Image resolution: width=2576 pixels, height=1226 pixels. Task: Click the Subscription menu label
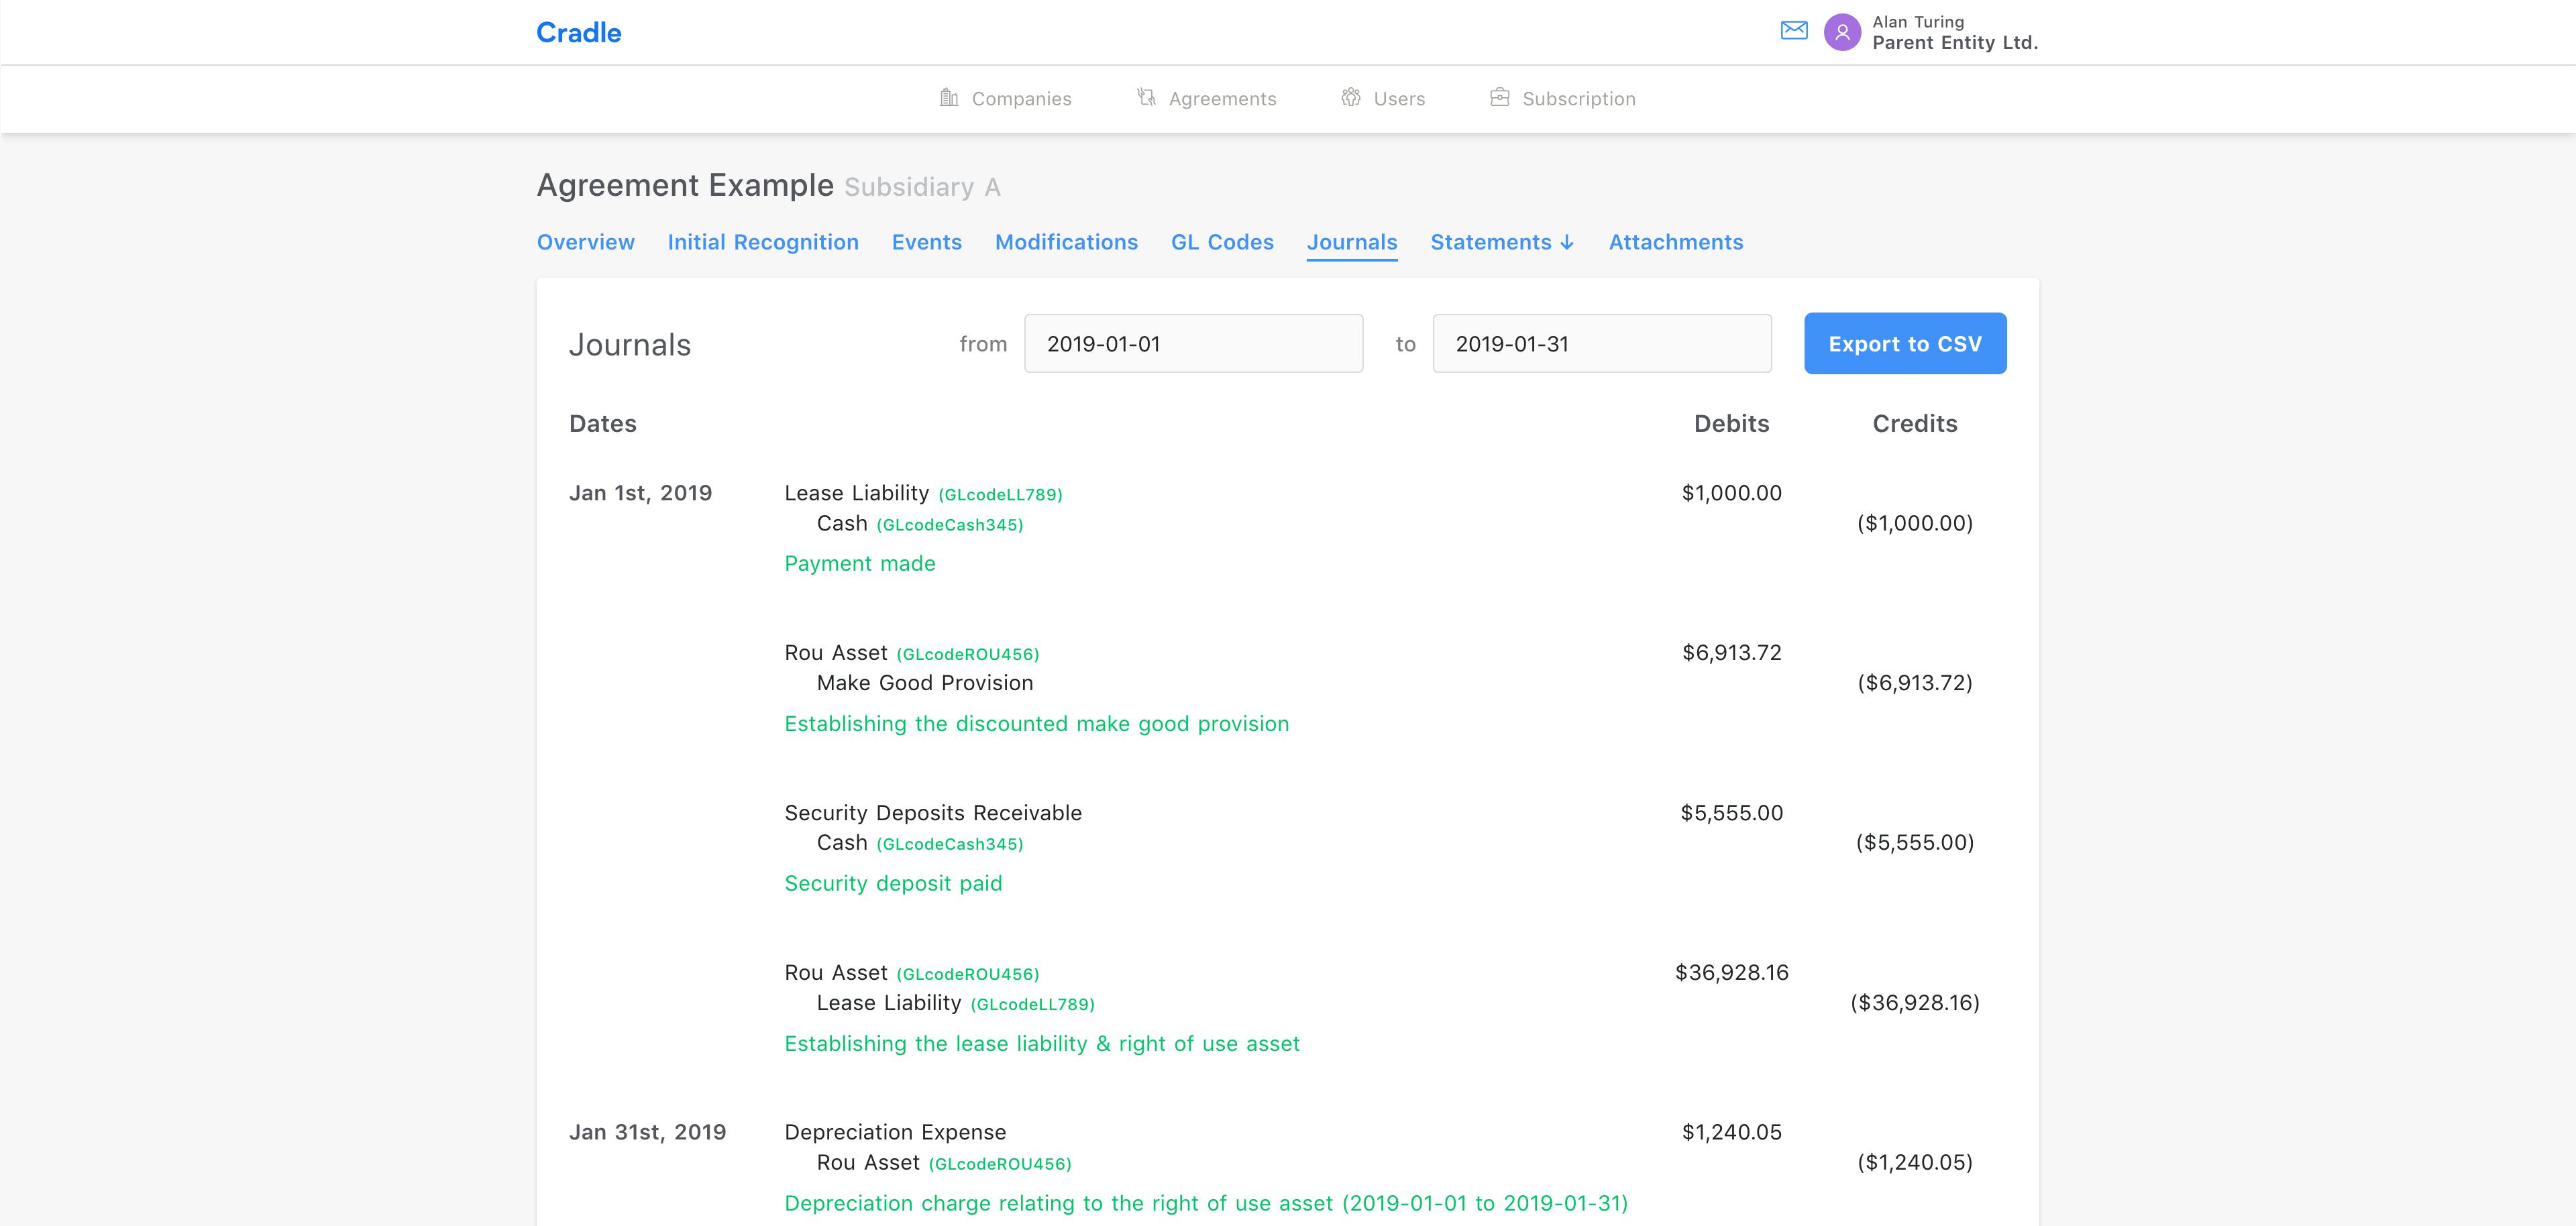[x=1579, y=99]
